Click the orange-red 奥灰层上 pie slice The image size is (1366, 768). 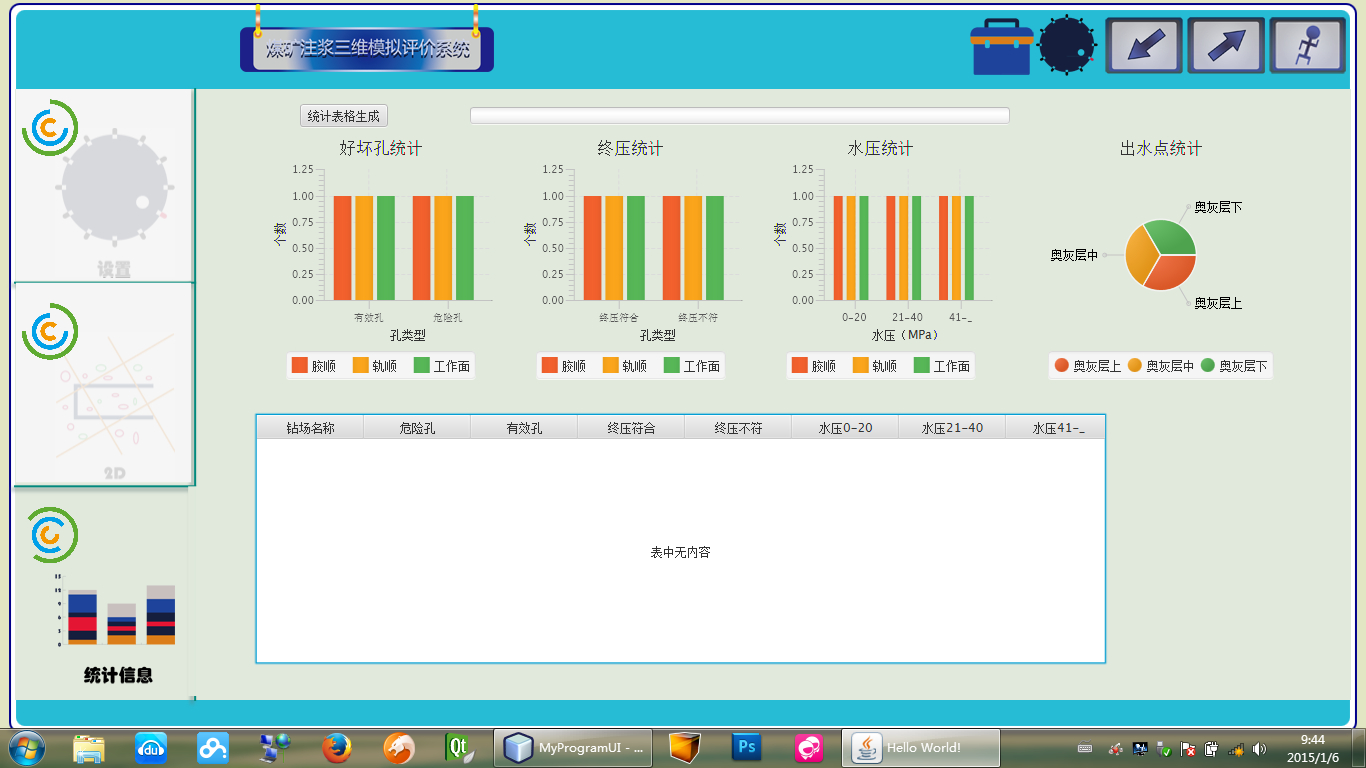(1170, 273)
